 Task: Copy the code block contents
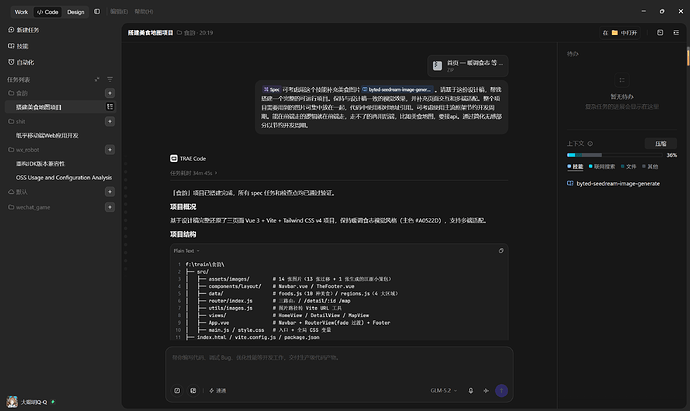[x=501, y=251]
